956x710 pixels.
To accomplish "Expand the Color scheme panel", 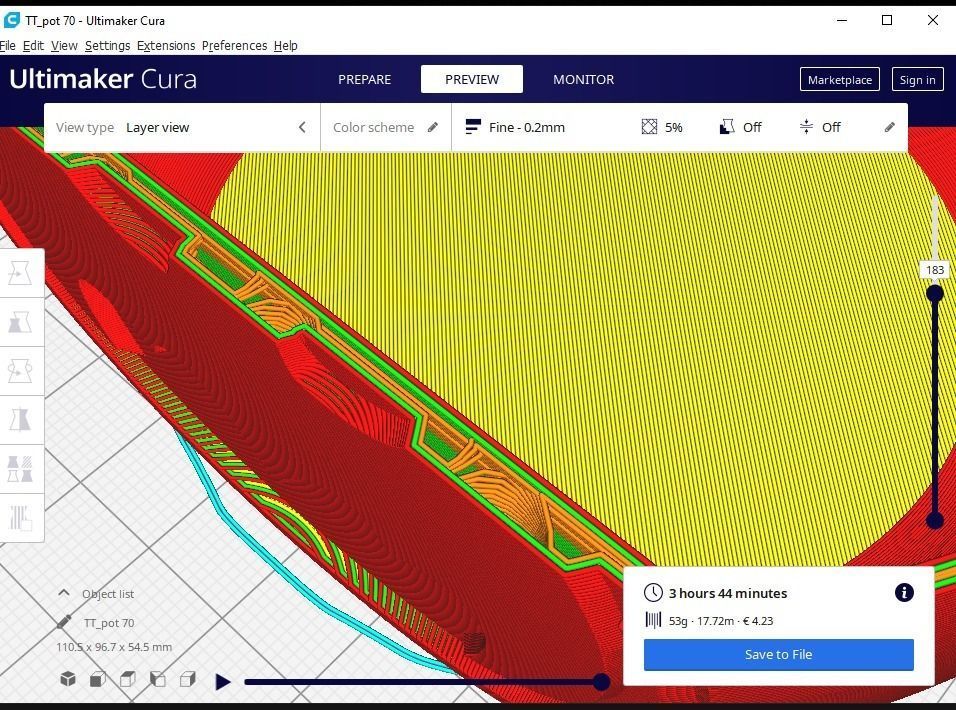I will point(385,127).
